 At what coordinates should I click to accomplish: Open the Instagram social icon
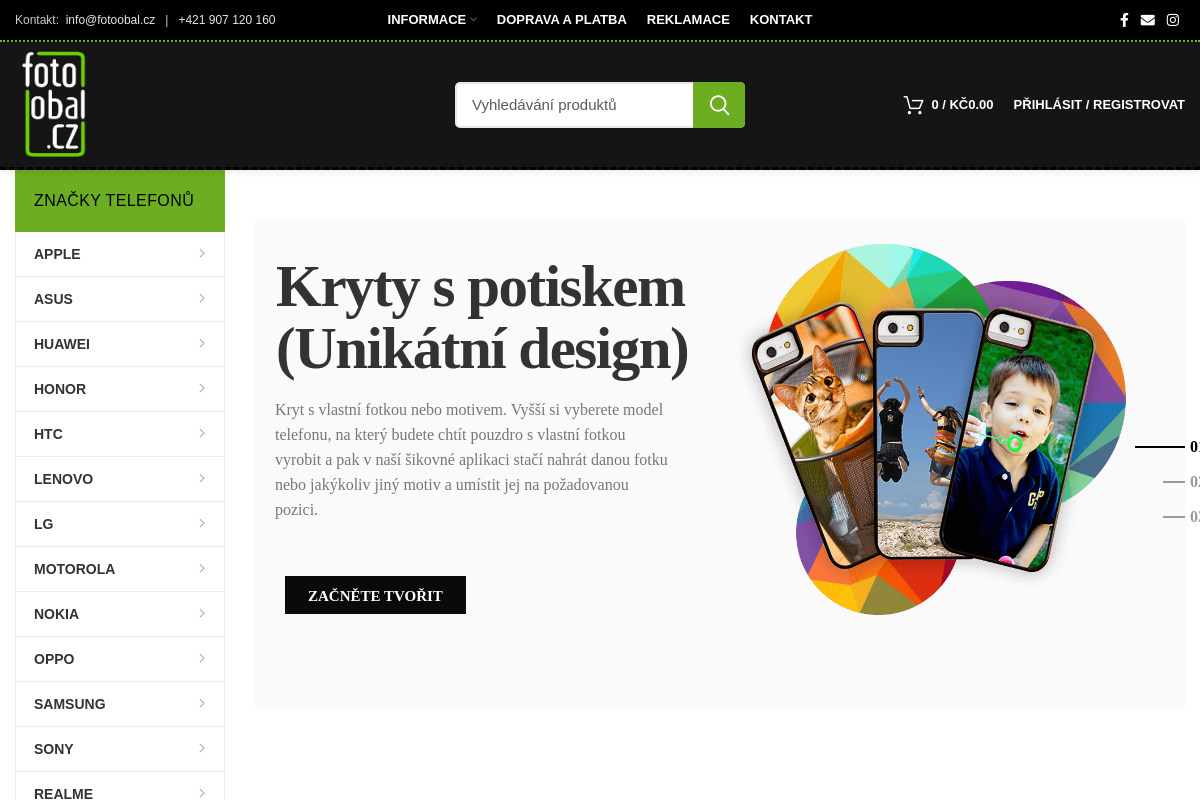pyautogui.click(x=1173, y=20)
